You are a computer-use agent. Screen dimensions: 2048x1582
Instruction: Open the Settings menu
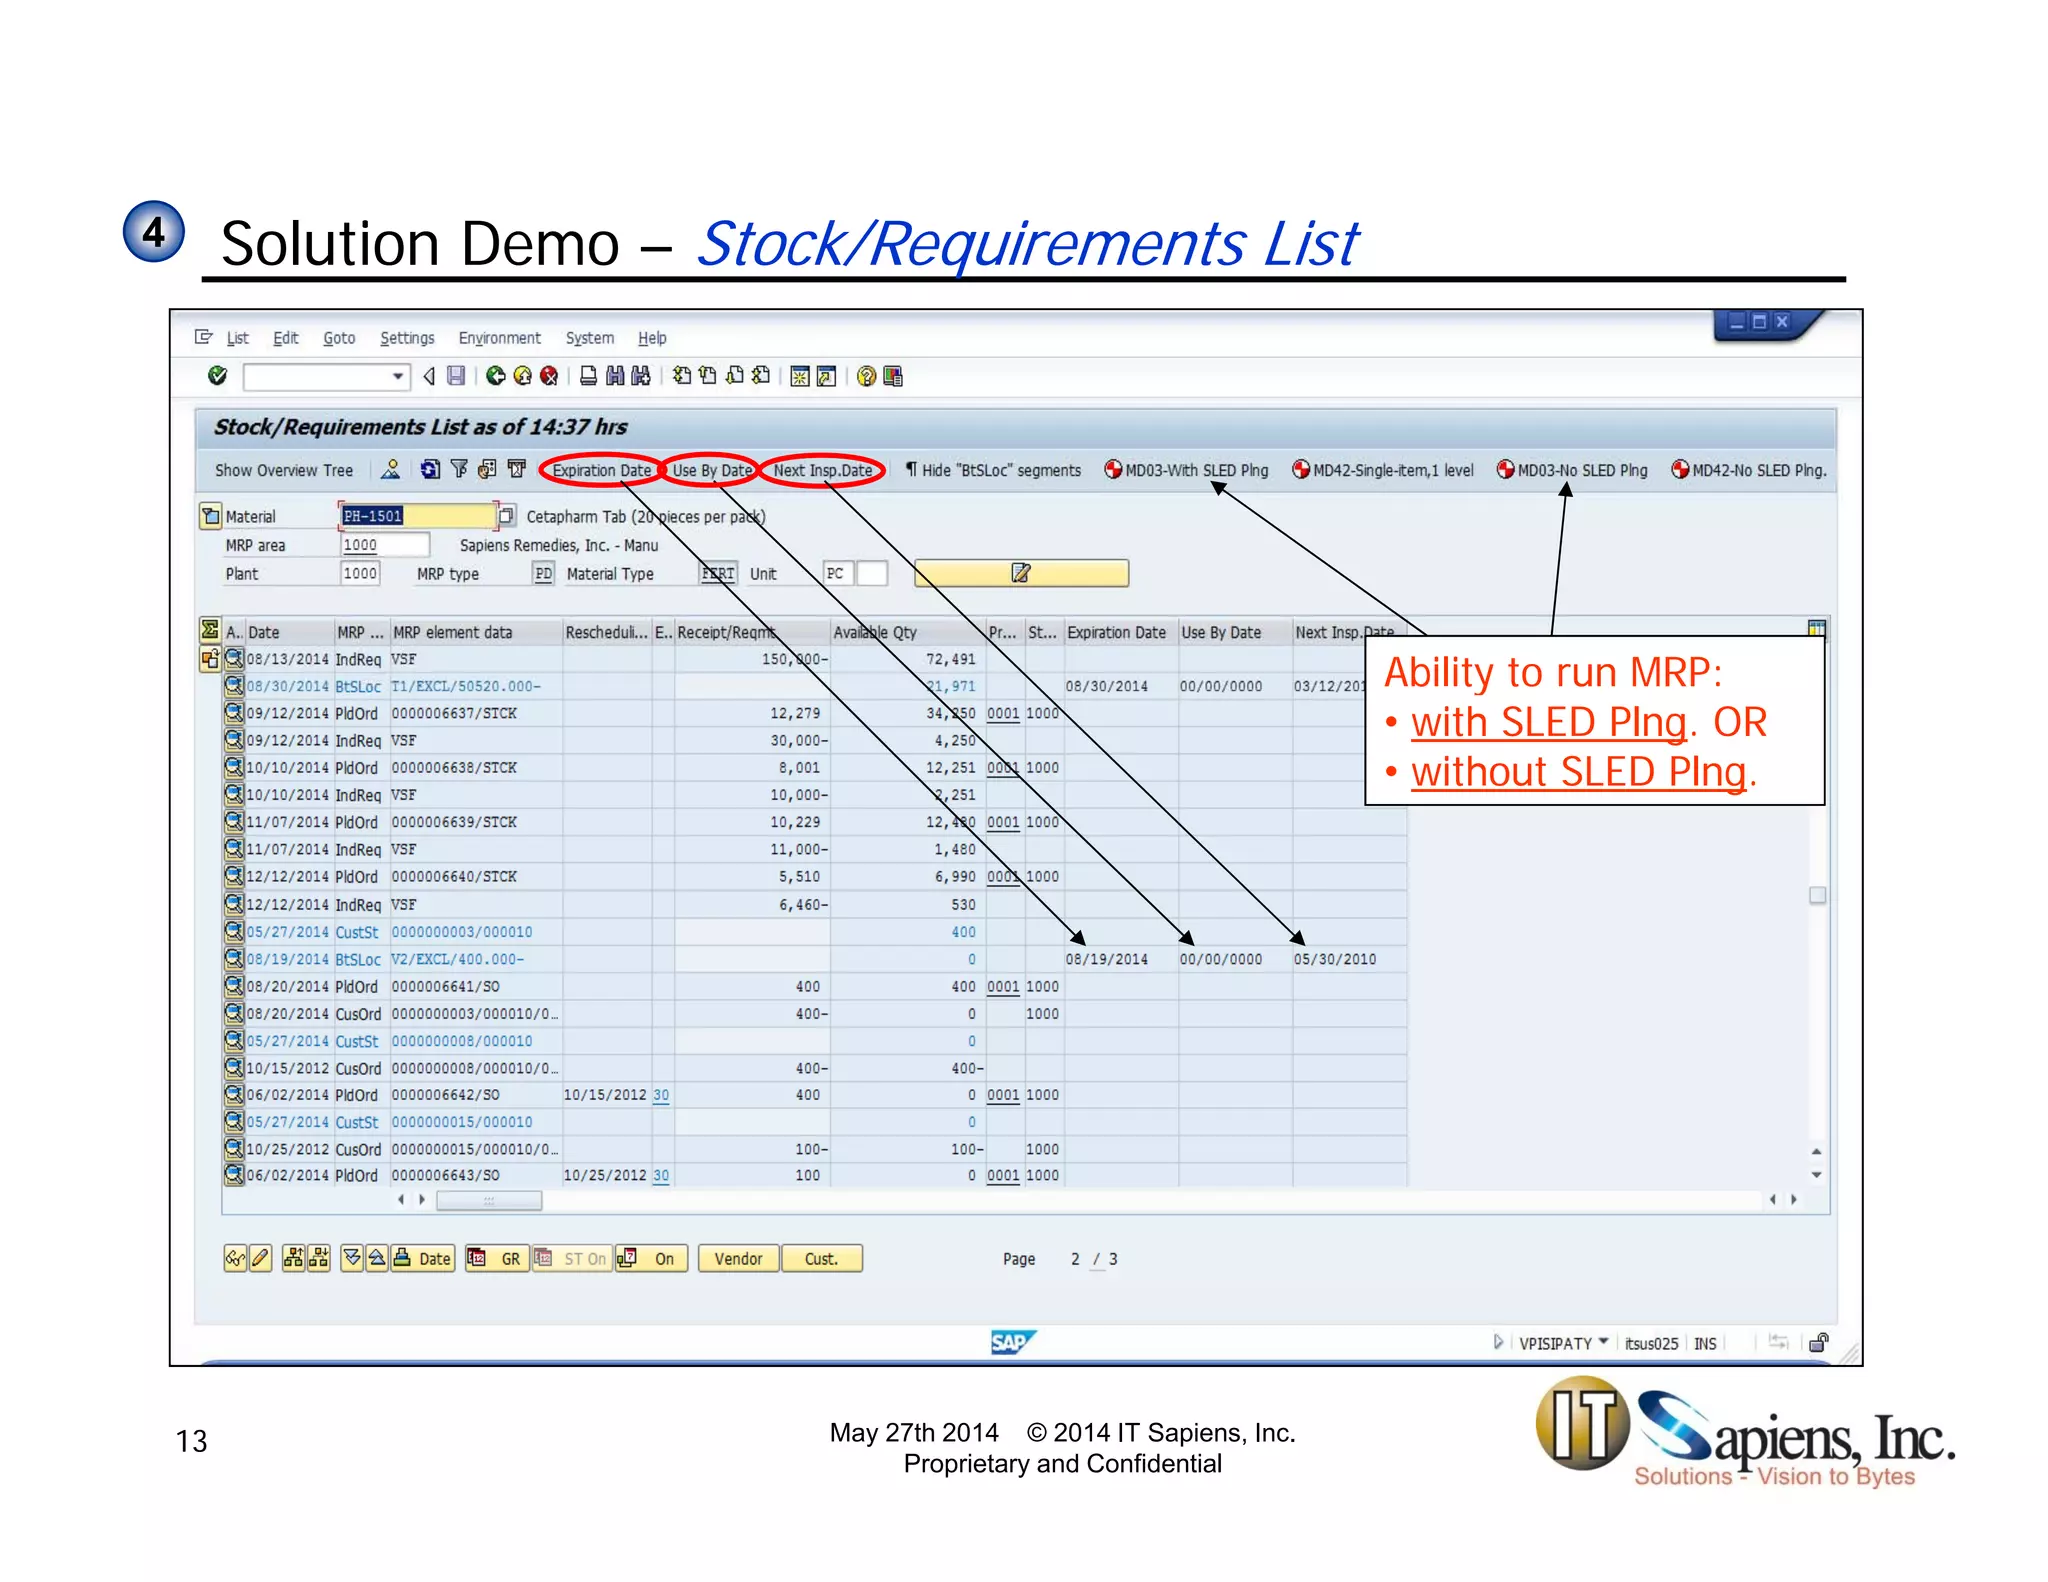[407, 338]
